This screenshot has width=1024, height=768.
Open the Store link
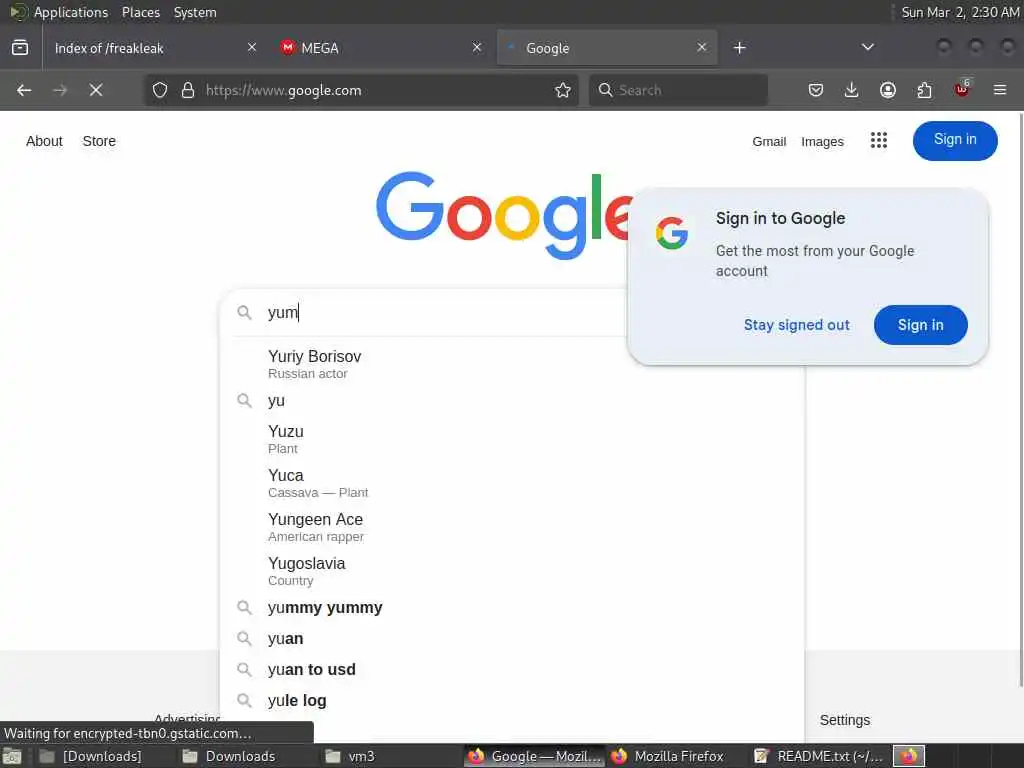pos(99,141)
